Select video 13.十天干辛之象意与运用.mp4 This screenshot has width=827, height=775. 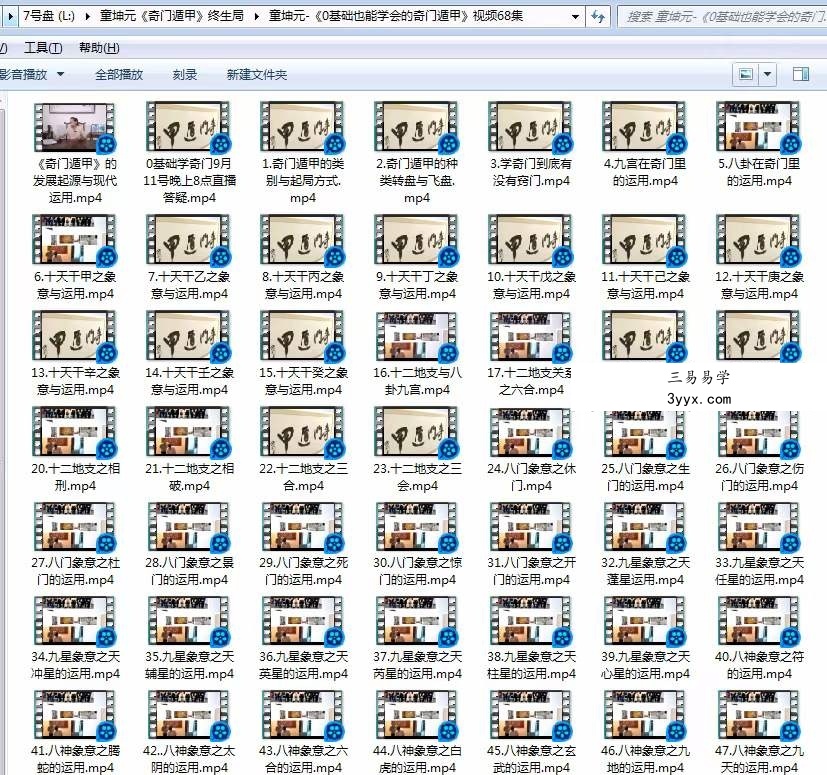point(75,353)
